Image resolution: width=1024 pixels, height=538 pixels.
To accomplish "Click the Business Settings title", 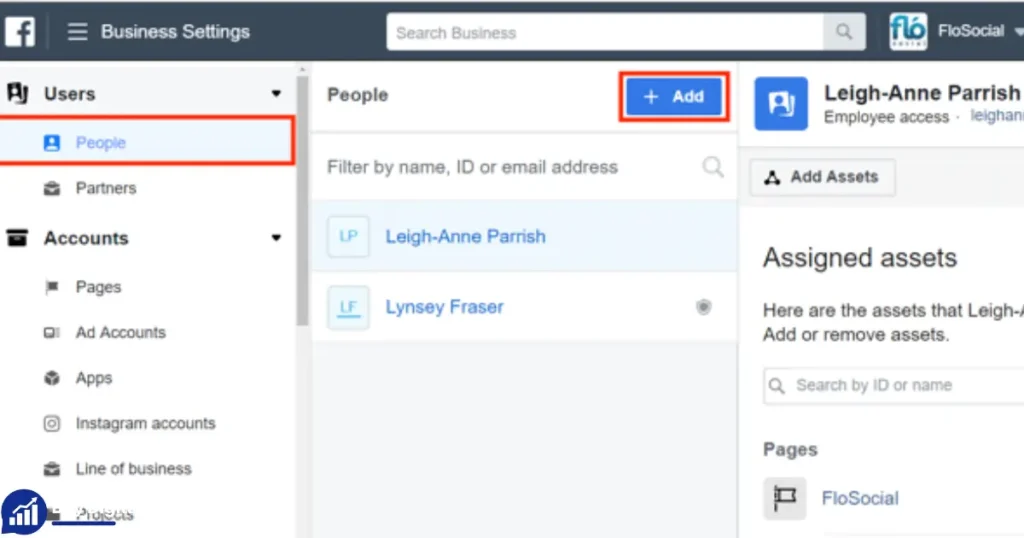I will tap(175, 31).
